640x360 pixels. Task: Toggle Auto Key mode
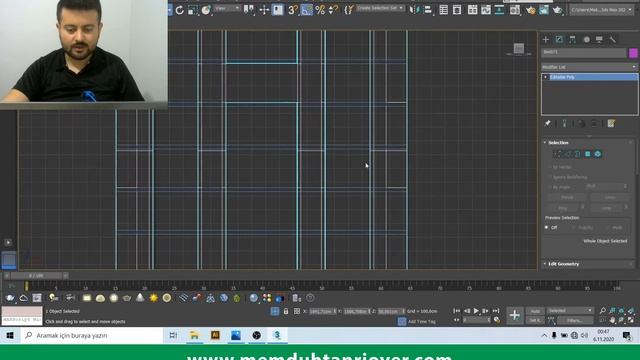coord(535,311)
